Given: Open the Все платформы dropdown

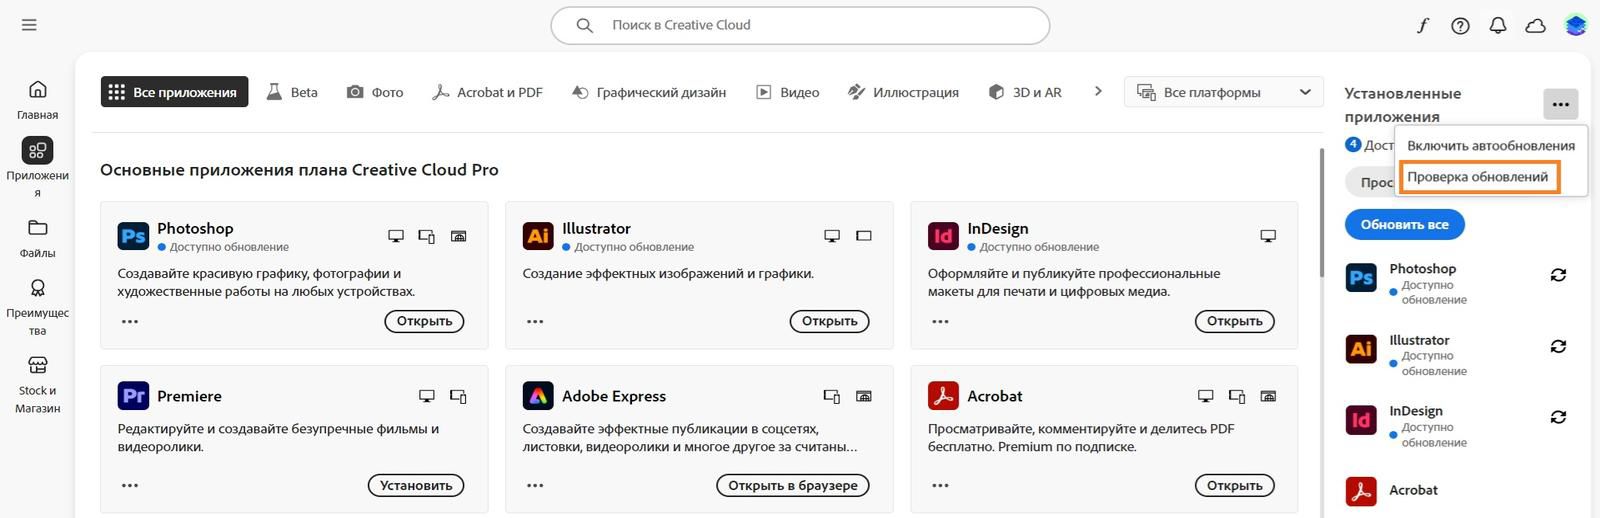Looking at the screenshot, I should (x=1223, y=92).
